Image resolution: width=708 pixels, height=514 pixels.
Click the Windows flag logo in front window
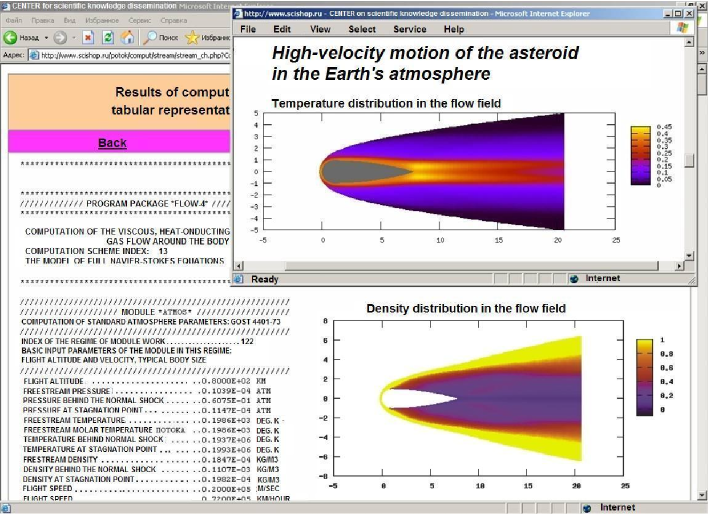pos(682,28)
